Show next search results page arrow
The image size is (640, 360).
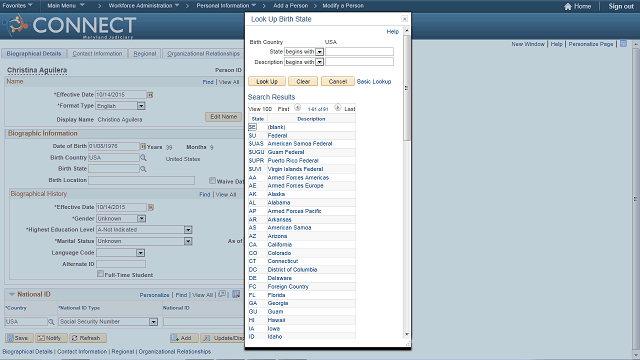[x=338, y=108]
